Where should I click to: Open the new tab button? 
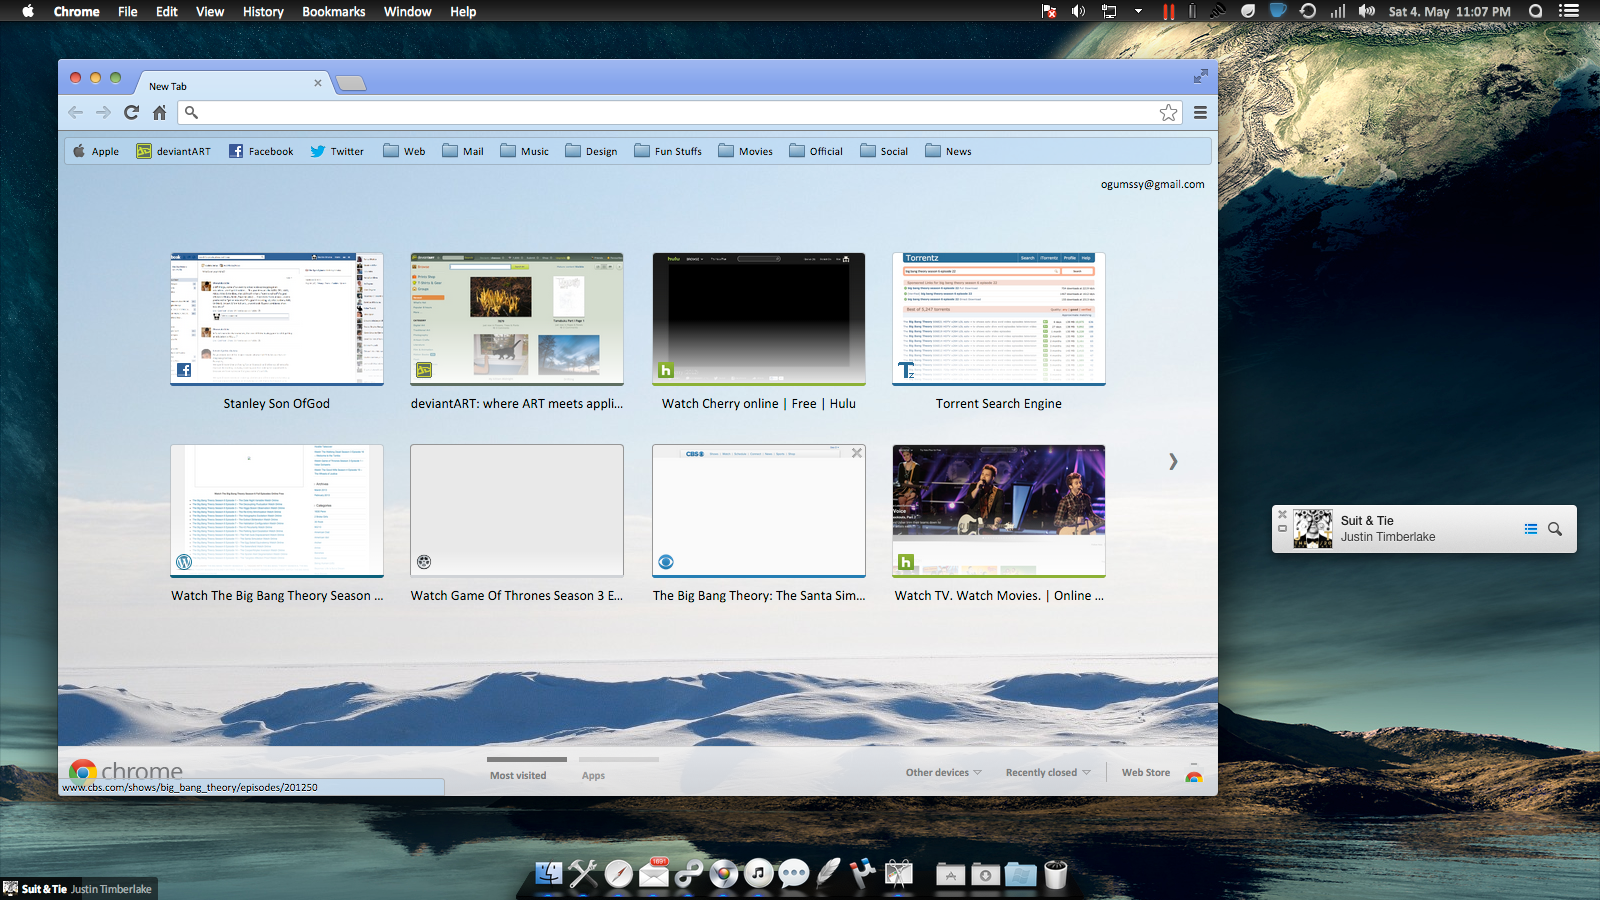[x=350, y=84]
